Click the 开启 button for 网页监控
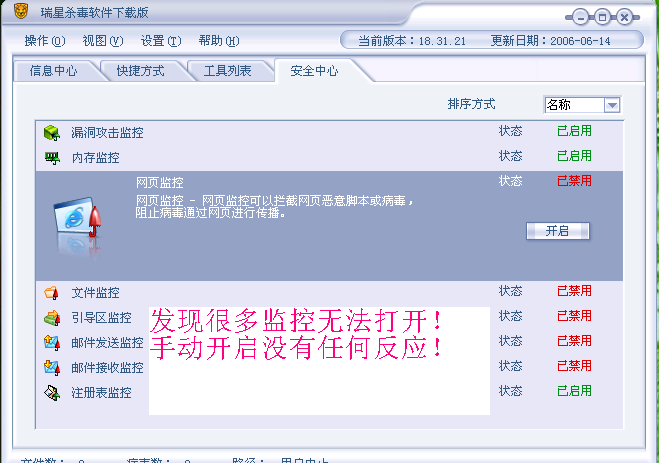This screenshot has height=463, width=659. 558,231
